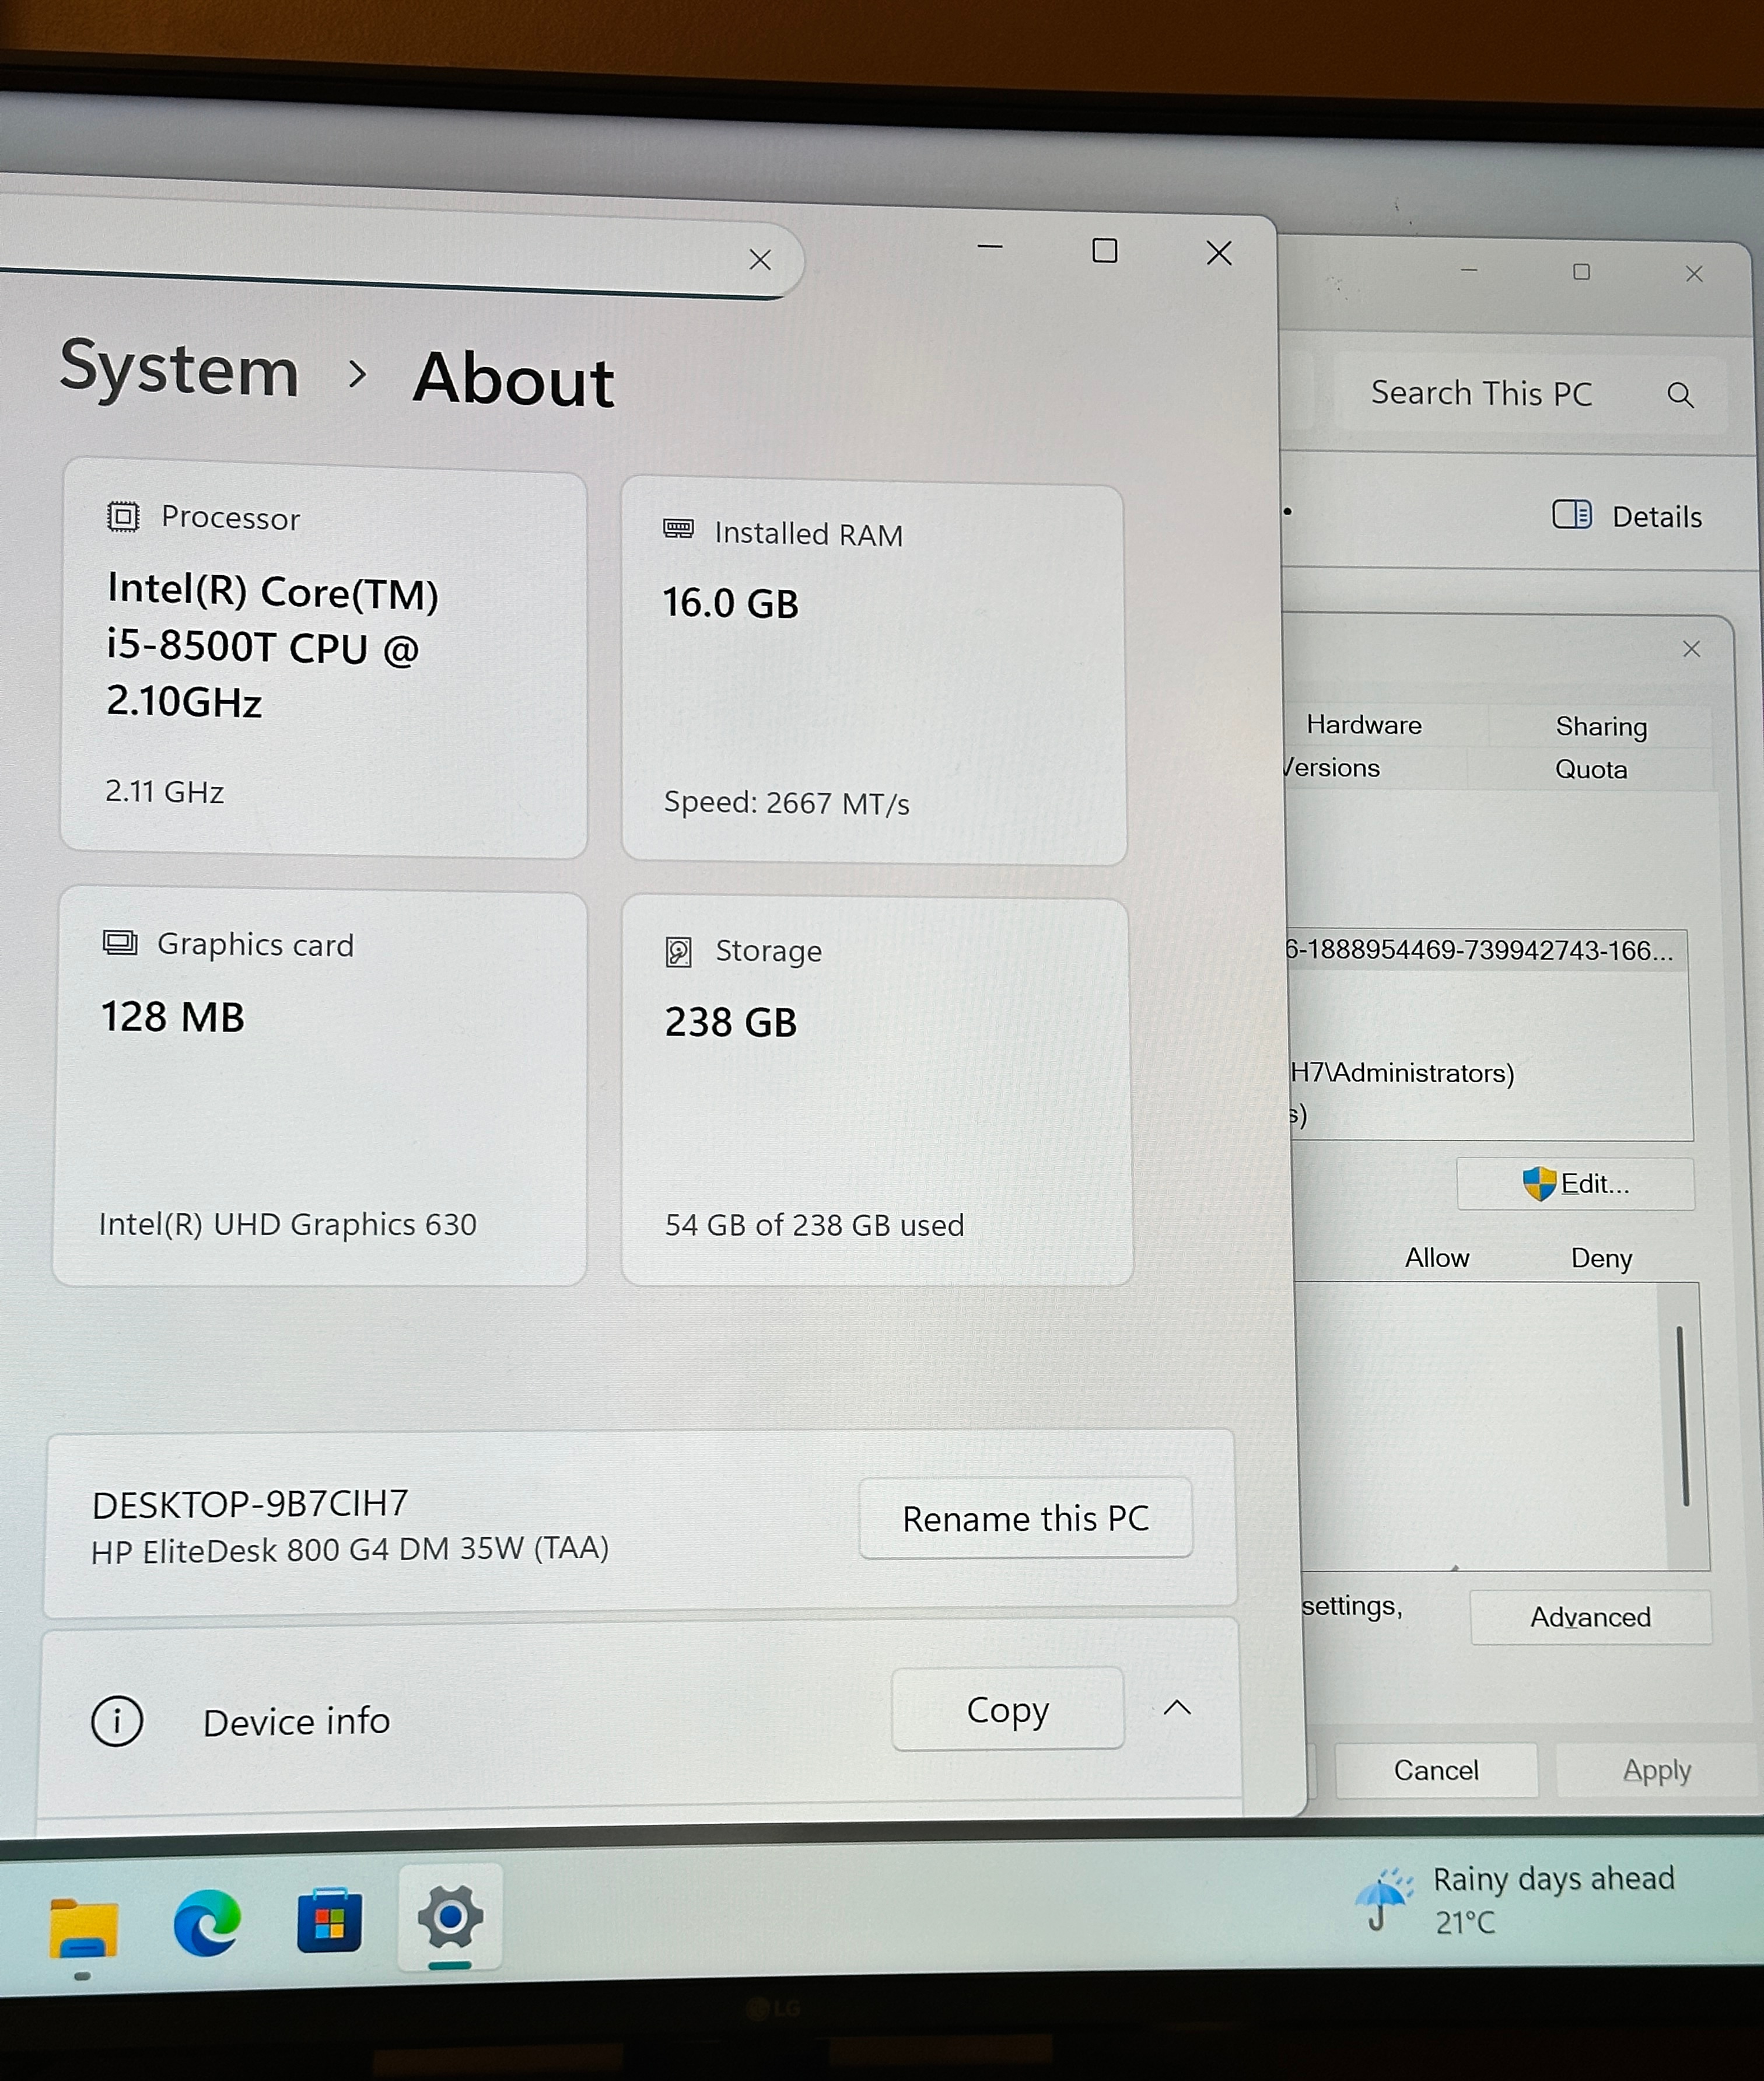Open Advanced security settings
This screenshot has height=2081, width=1764.
1590,1617
